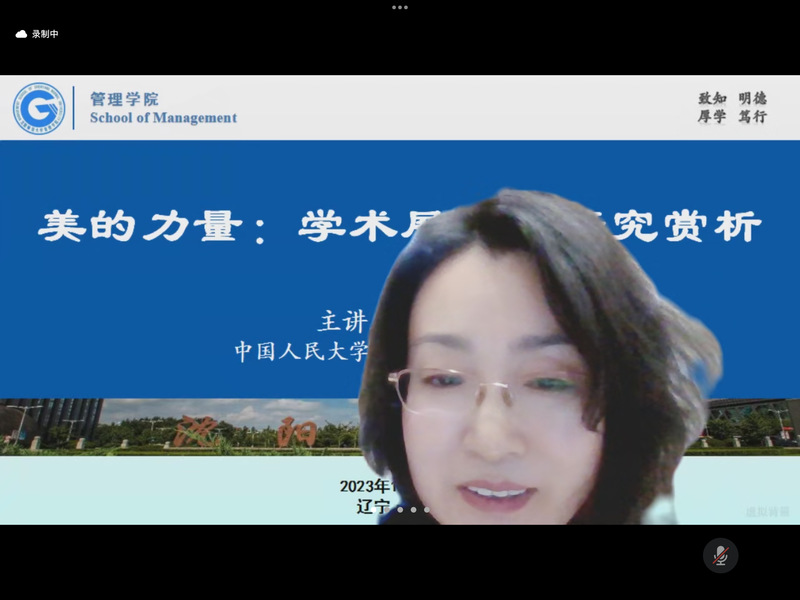Click the School of Management text
The width and height of the screenshot is (800, 600).
coord(163,118)
